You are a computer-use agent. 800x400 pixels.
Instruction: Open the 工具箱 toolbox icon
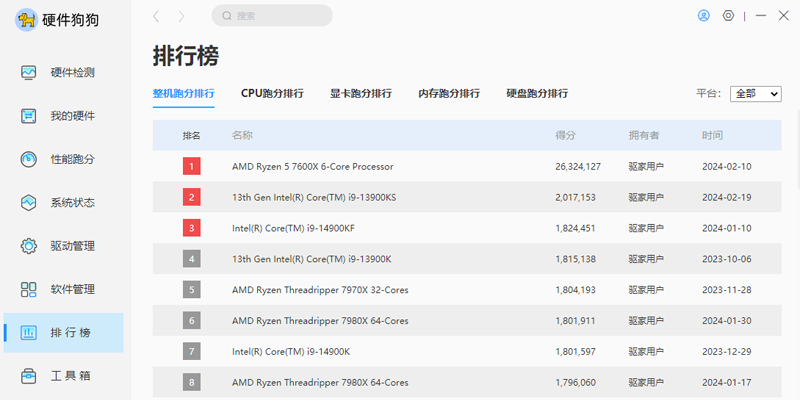29,376
